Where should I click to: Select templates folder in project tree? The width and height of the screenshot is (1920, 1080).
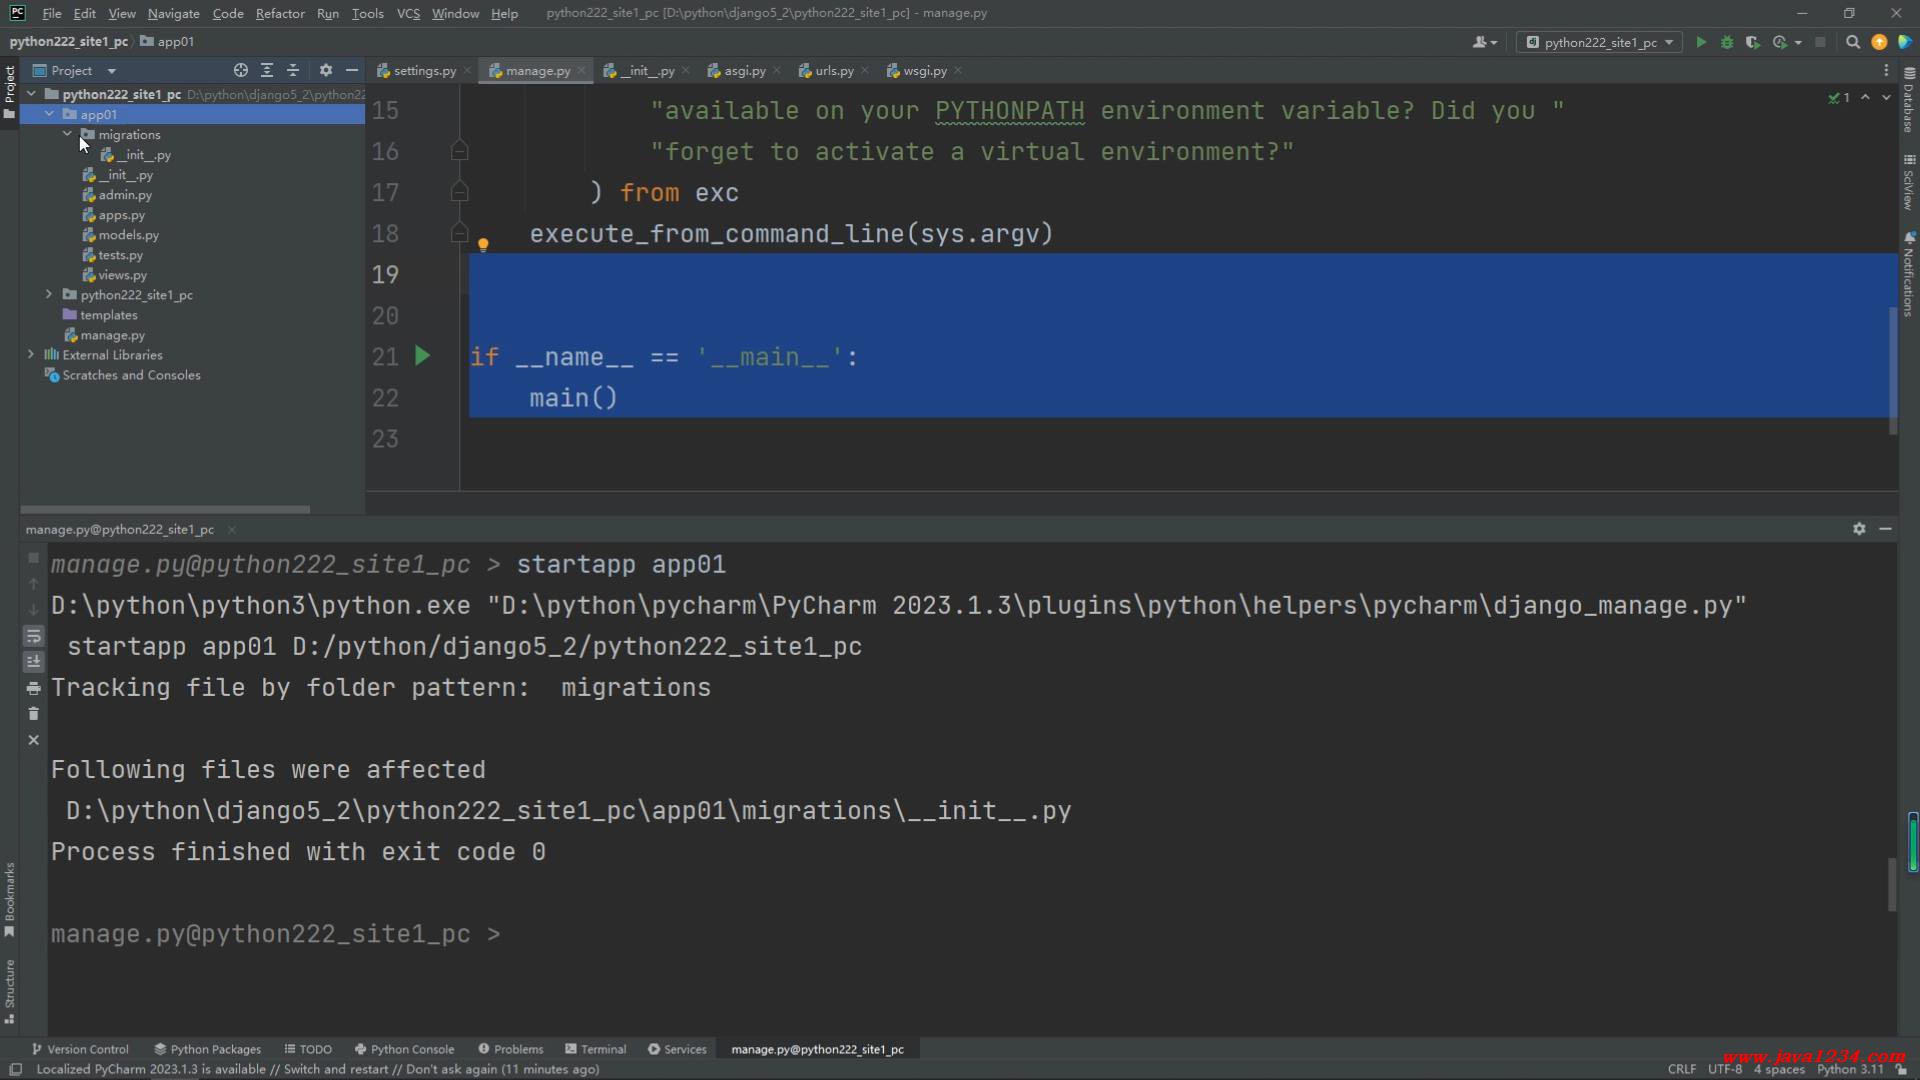(x=108, y=314)
